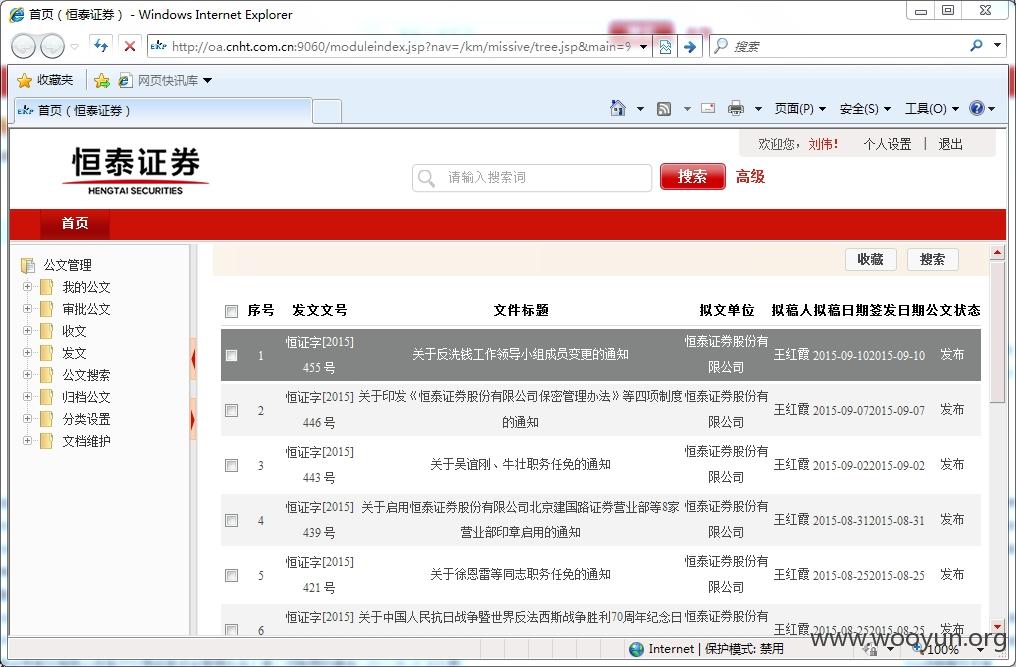Open document 关于徐恩雷等同志职务任免的通知
The width and height of the screenshot is (1016, 667).
point(520,574)
